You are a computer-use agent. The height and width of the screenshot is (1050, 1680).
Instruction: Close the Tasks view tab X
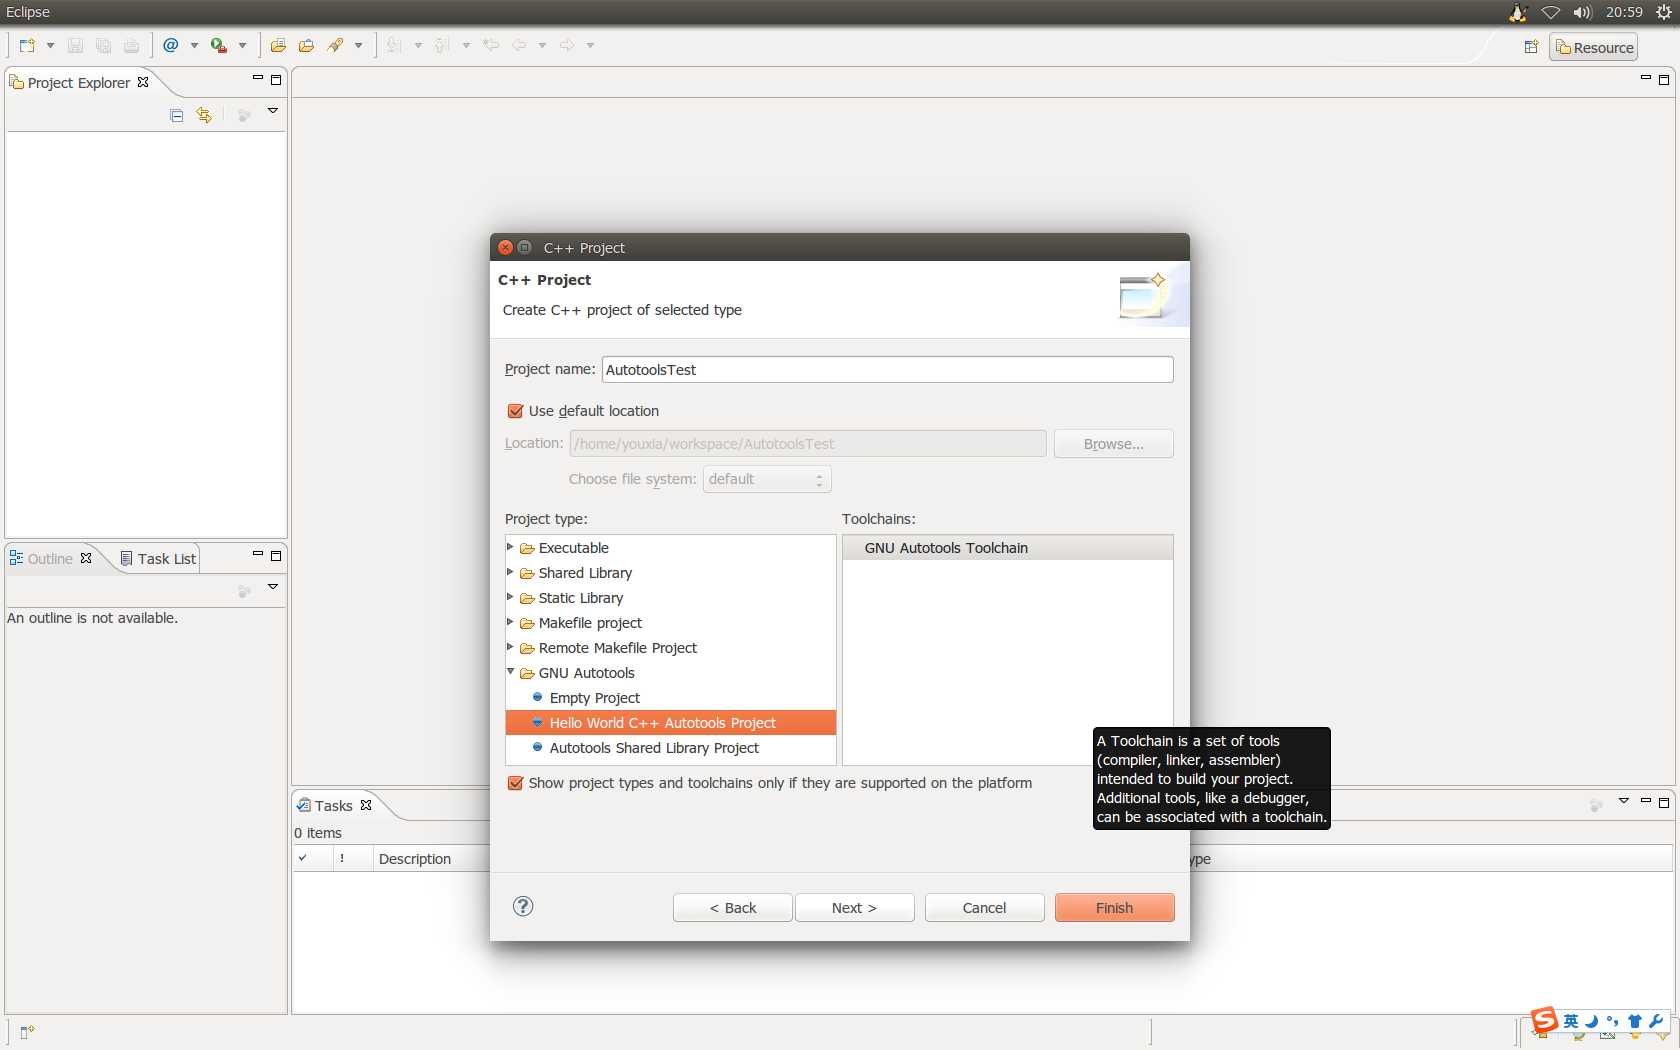coord(366,805)
